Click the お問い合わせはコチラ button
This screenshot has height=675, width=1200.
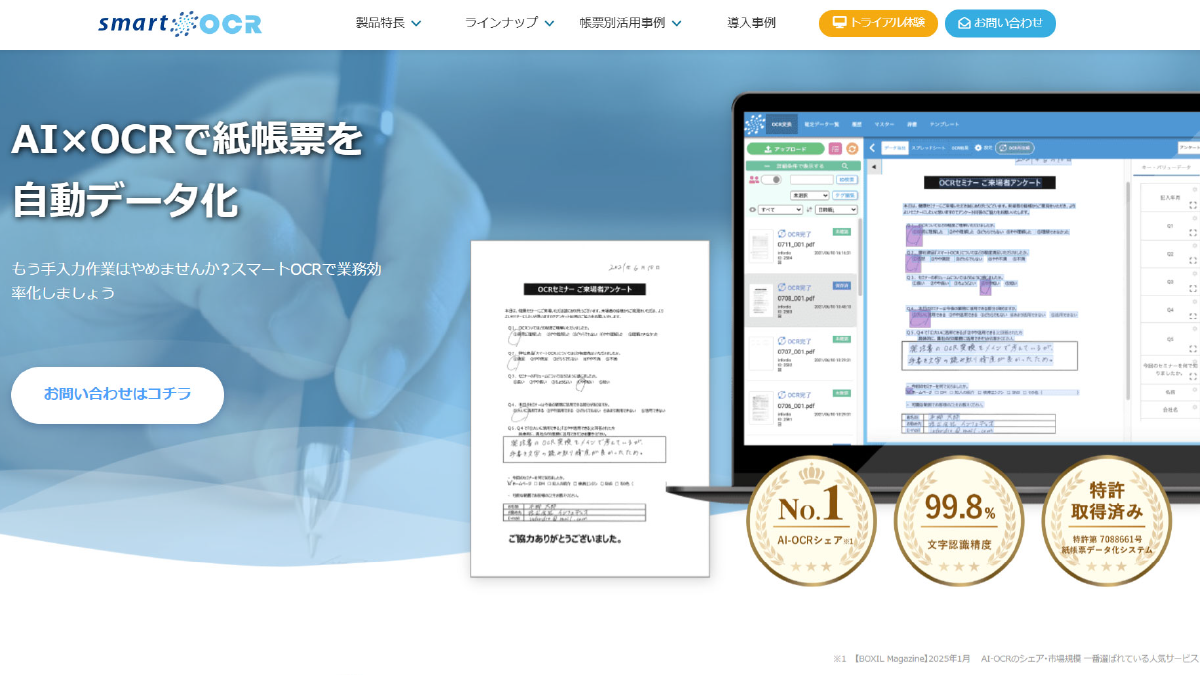[x=117, y=394]
